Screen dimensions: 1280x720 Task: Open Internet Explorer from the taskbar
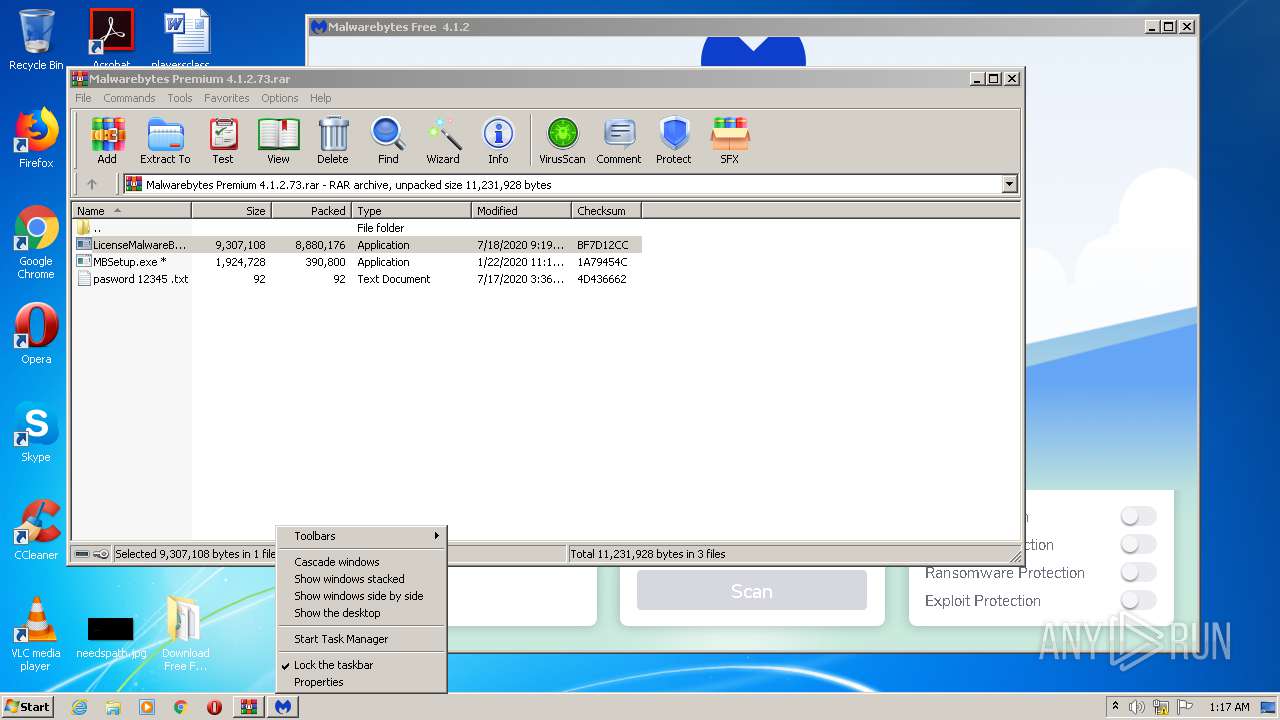[x=79, y=707]
